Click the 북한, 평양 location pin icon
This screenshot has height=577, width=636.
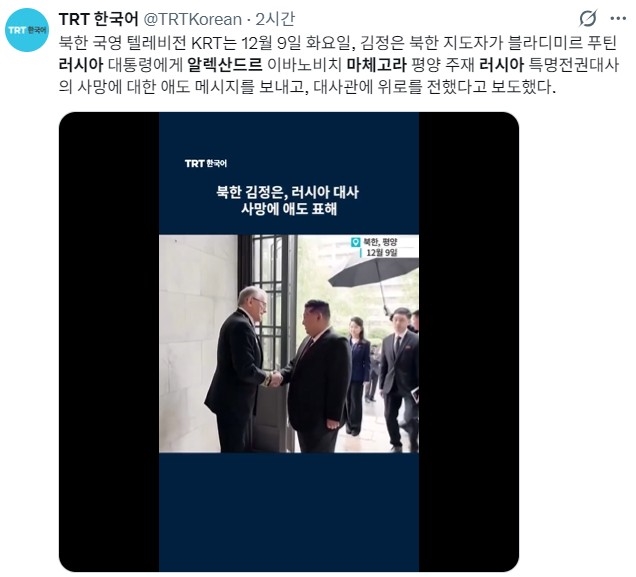(x=355, y=242)
